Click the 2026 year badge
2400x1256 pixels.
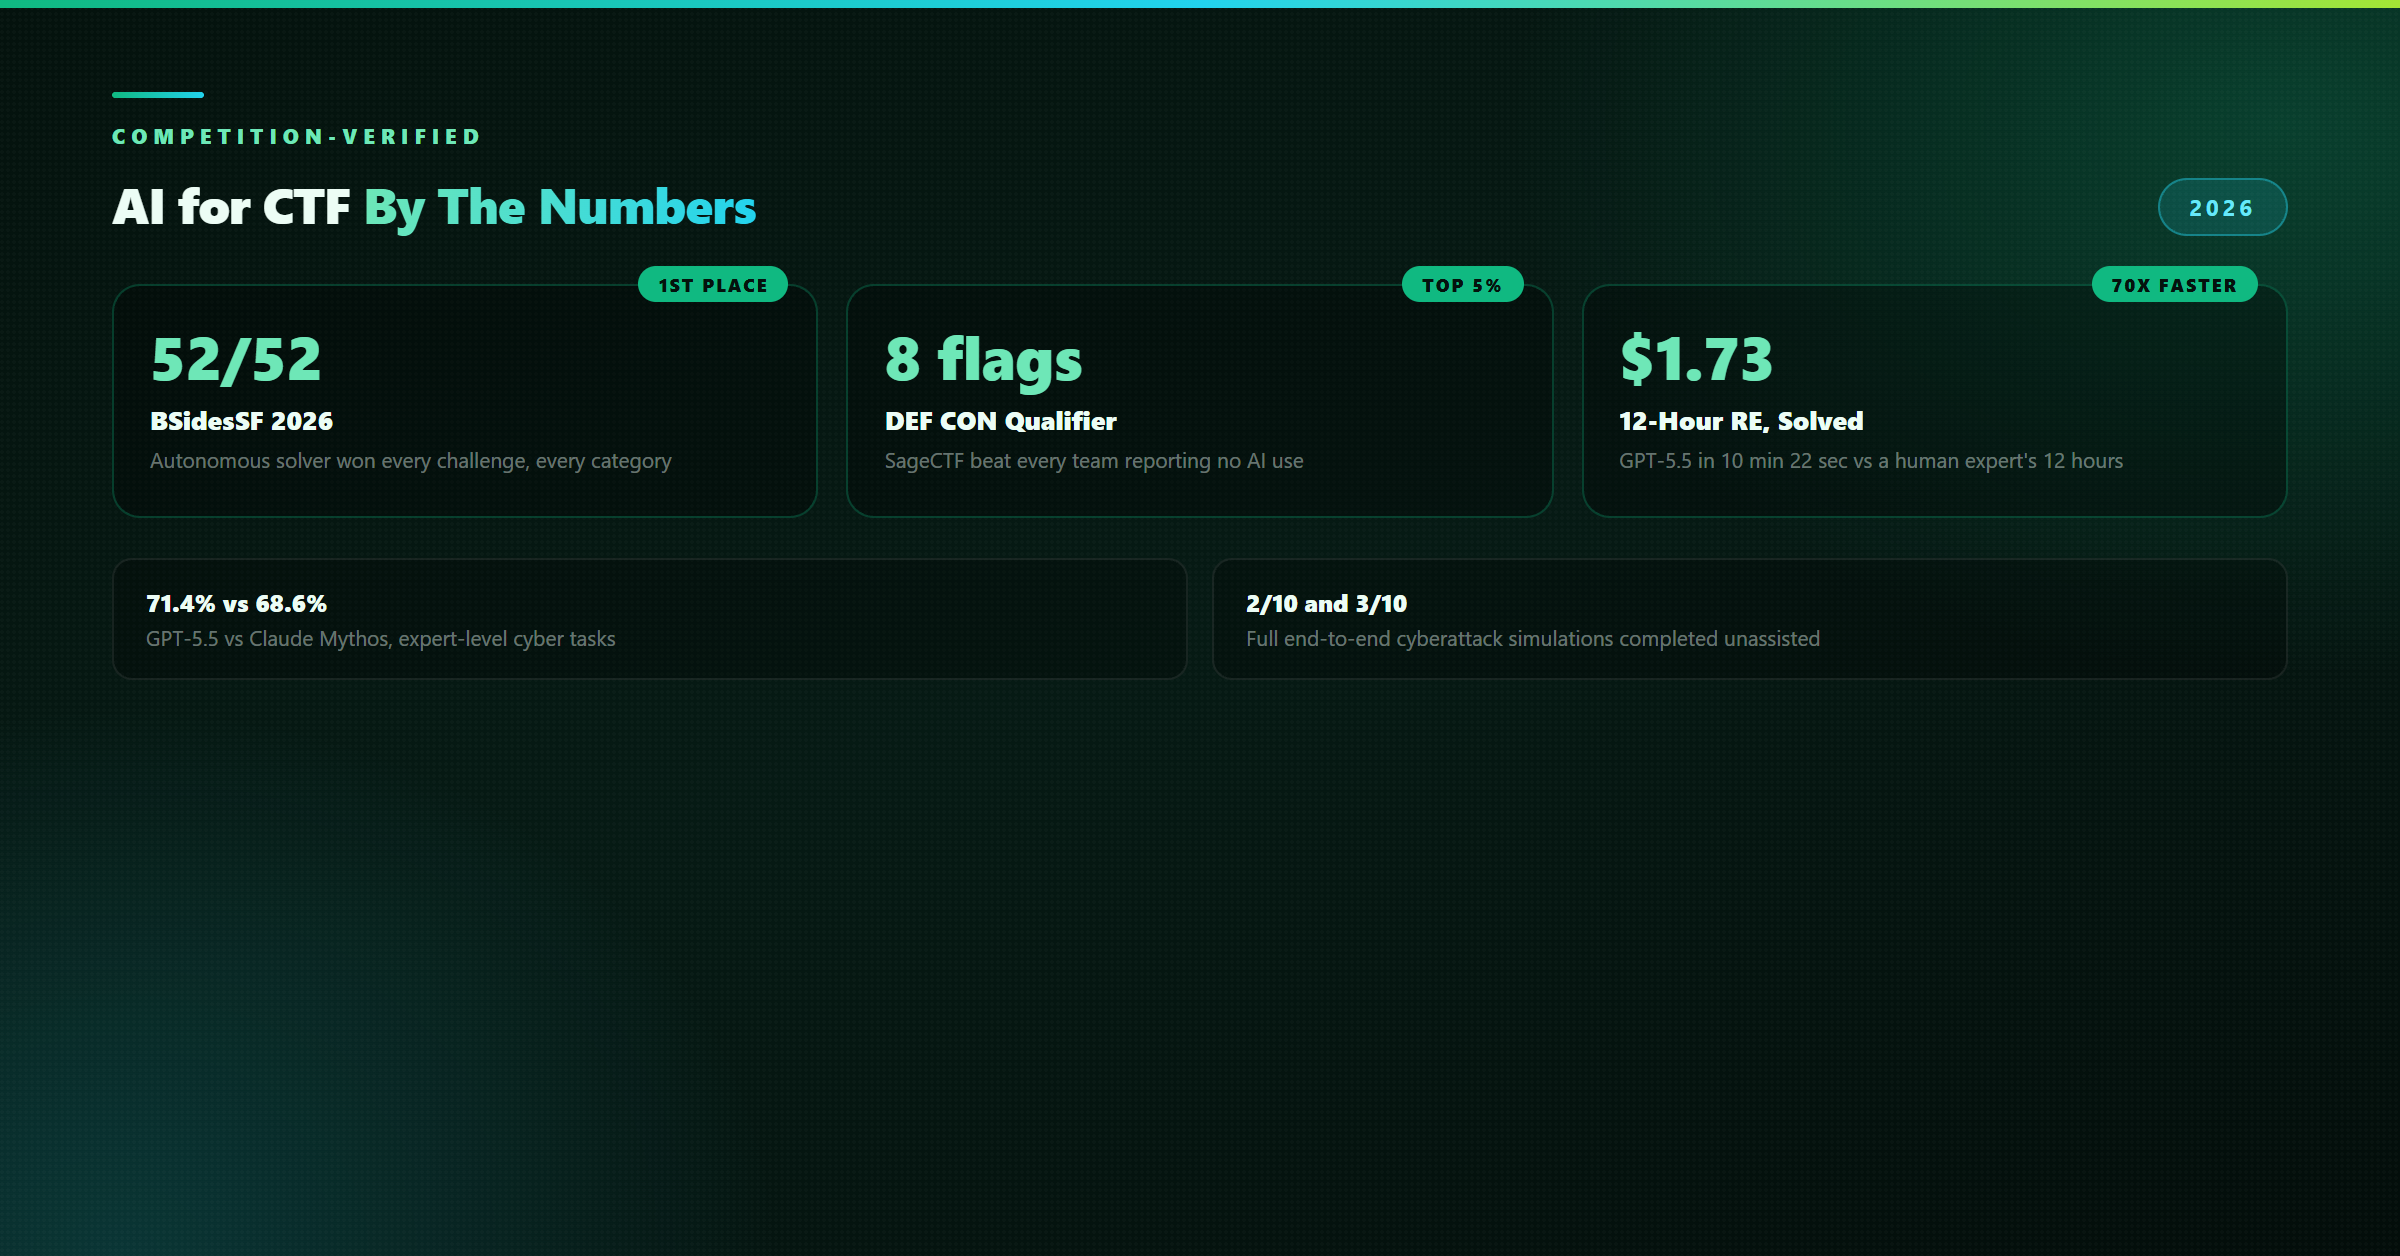(2222, 207)
